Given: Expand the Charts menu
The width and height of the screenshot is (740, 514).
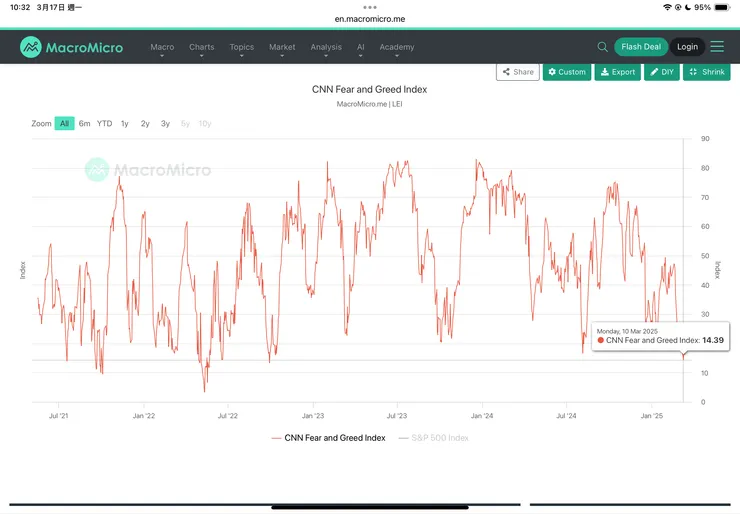Looking at the screenshot, I should pyautogui.click(x=202, y=49).
